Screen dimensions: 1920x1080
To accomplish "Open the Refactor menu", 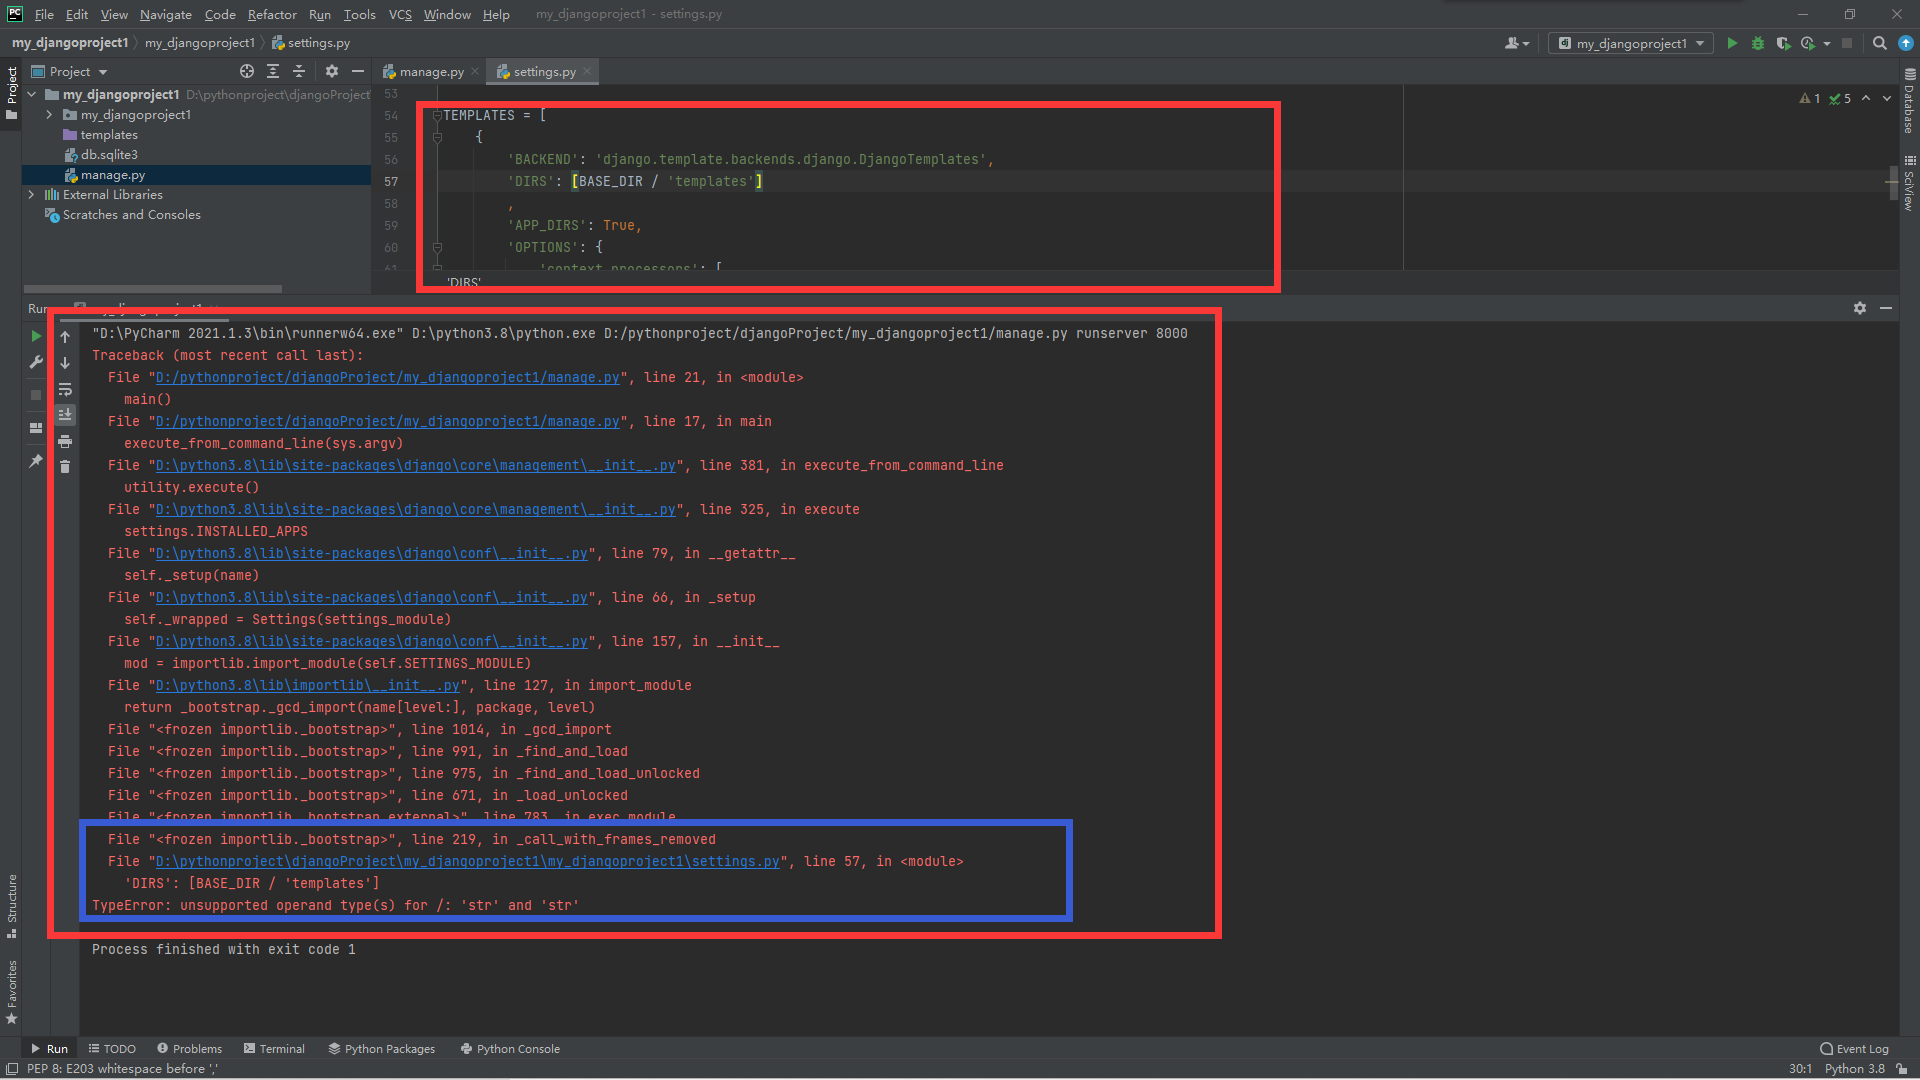I will [x=272, y=14].
